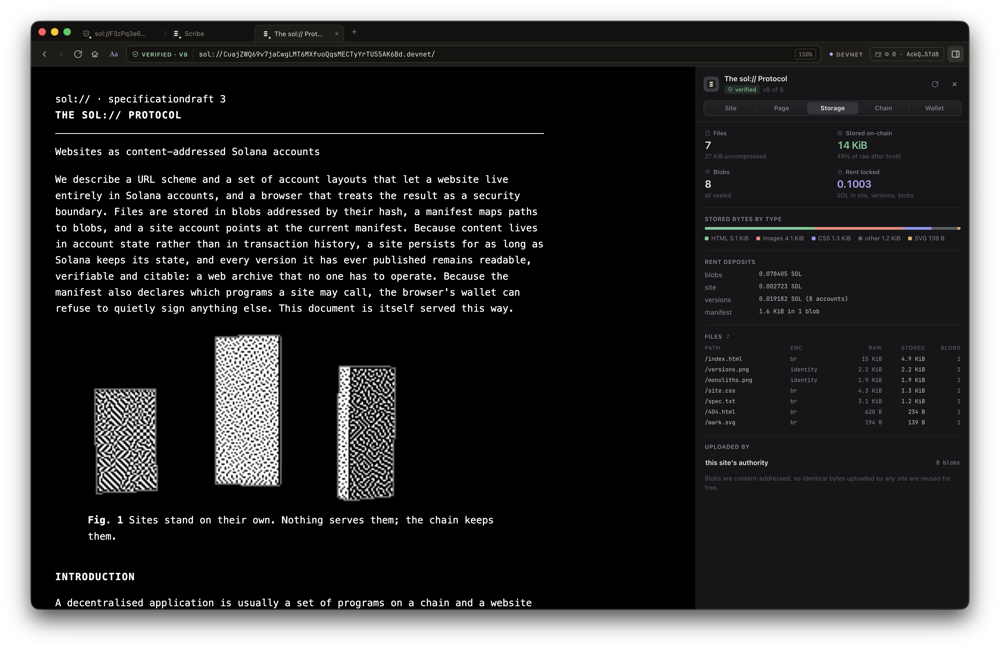
Task: Click THE SOL:// PROTOCOL page heading
Action: 118,115
